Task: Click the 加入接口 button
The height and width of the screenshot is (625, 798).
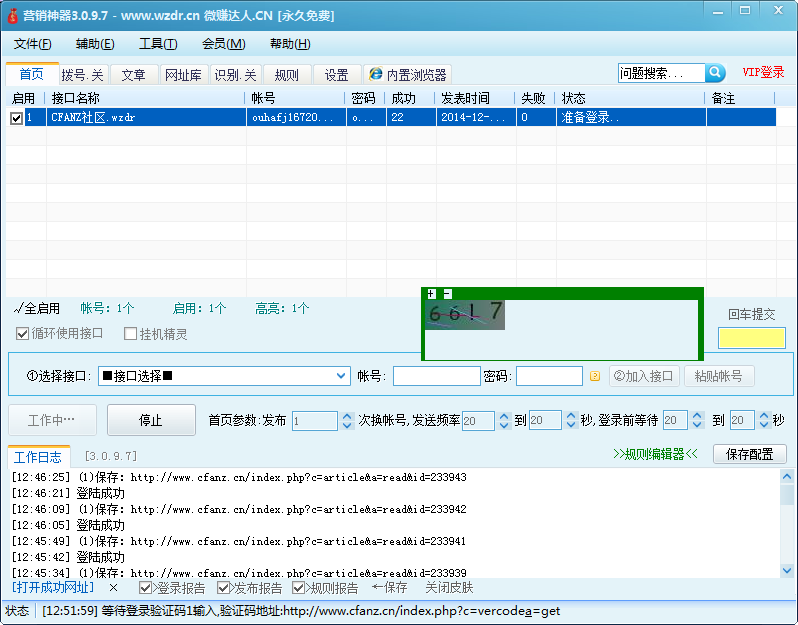Action: click(x=644, y=376)
